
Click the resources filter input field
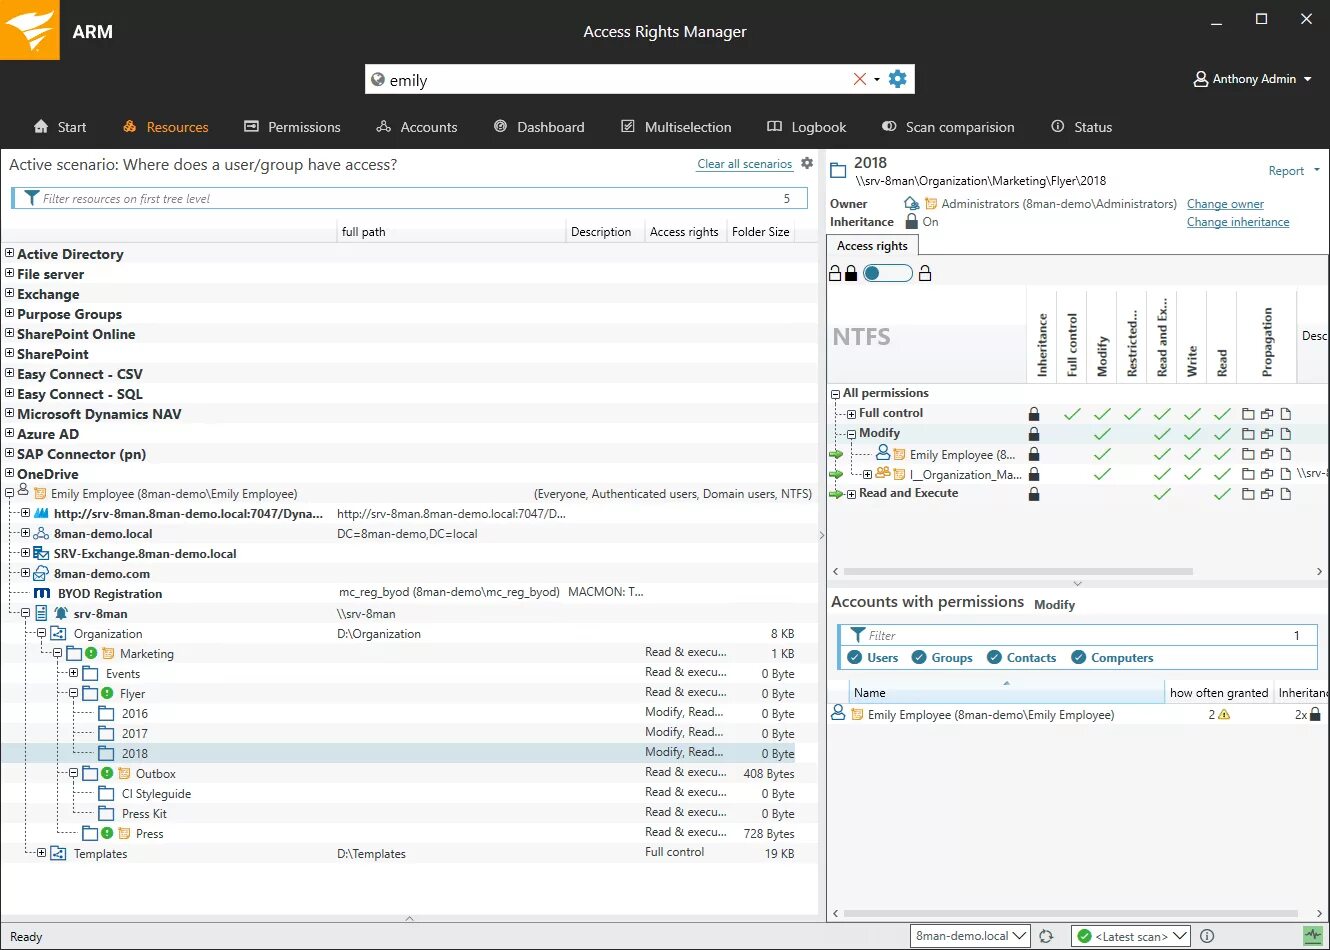[409, 198]
